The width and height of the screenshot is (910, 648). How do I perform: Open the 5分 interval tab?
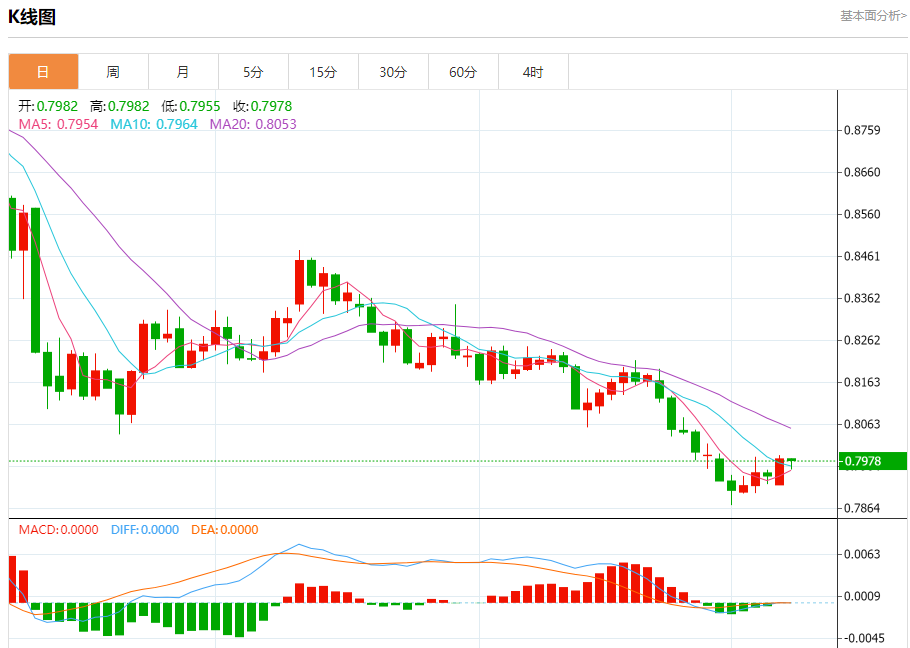click(x=253, y=72)
